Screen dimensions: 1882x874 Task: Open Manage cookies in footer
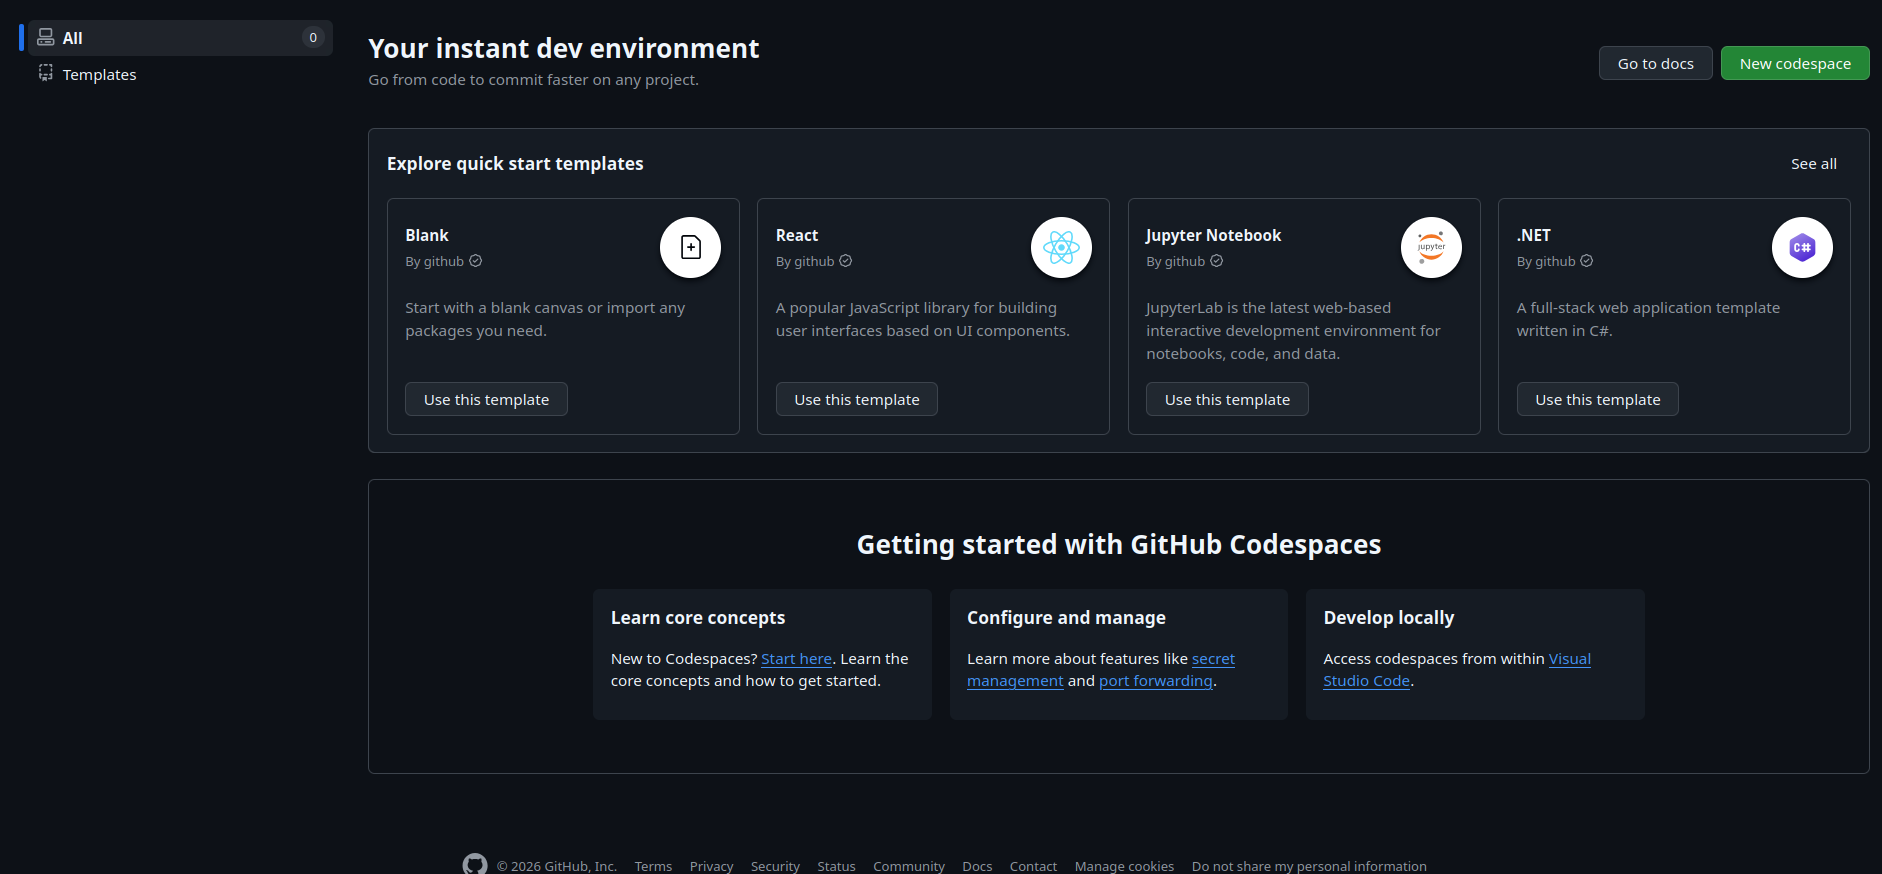(x=1124, y=866)
